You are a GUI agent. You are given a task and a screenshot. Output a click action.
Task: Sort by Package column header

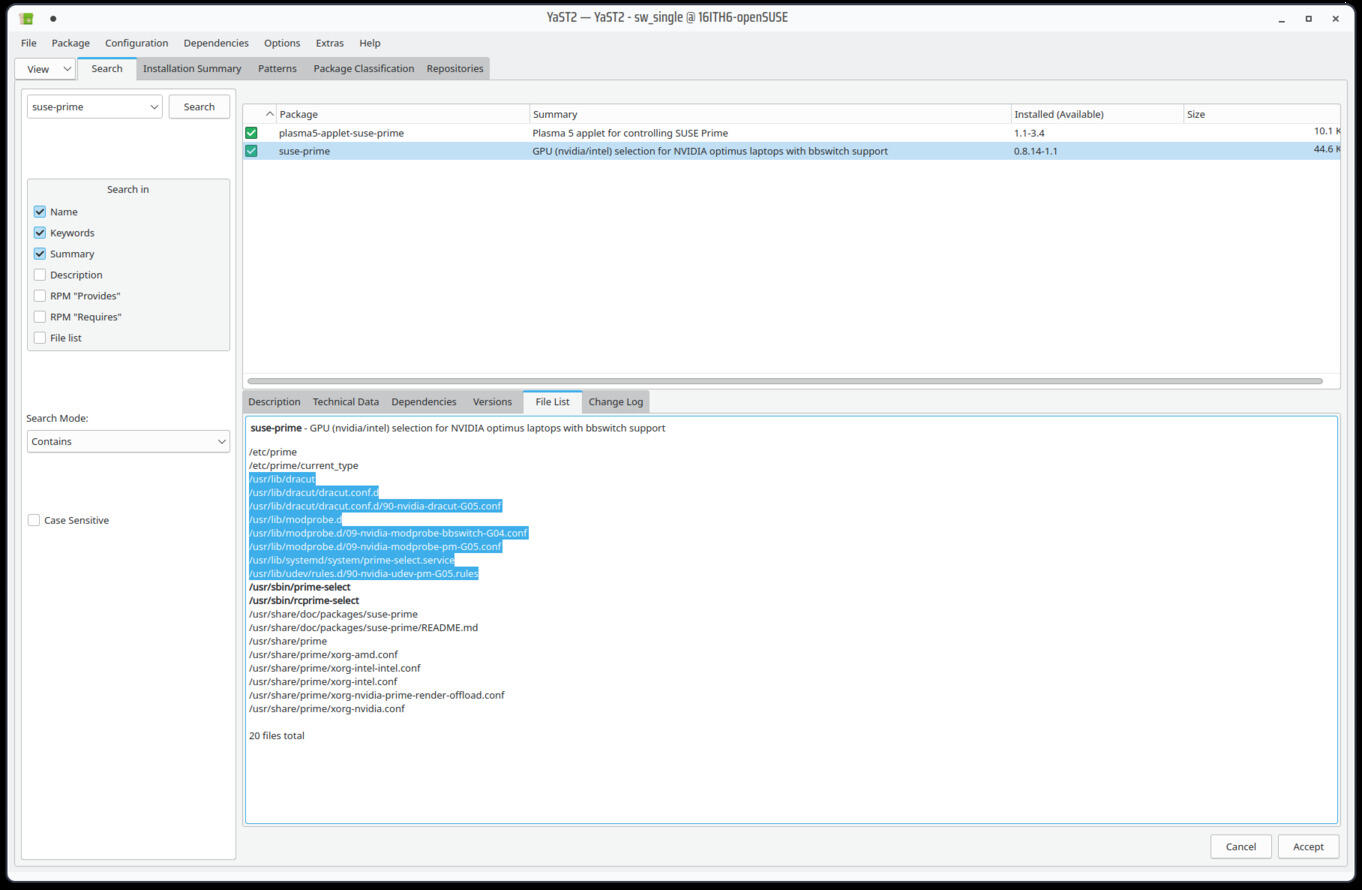pos(403,114)
